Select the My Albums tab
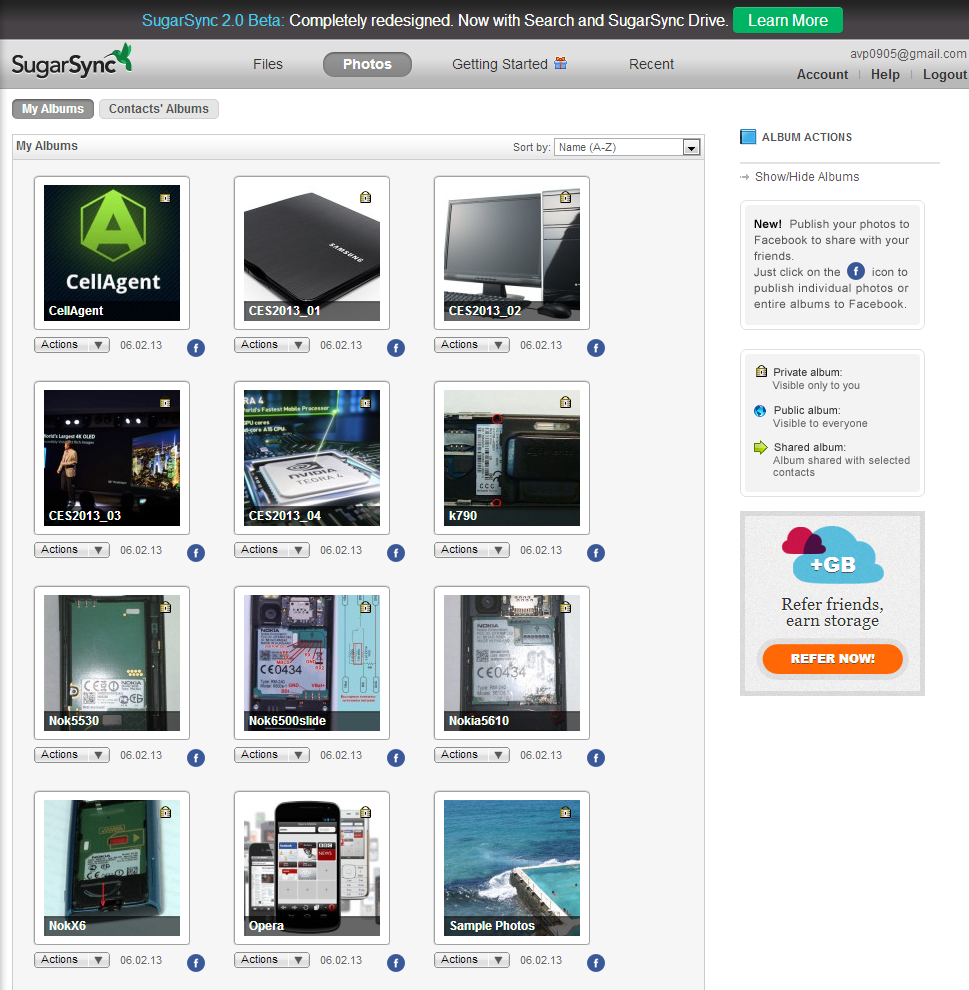This screenshot has height=990, width=969. tap(53, 109)
